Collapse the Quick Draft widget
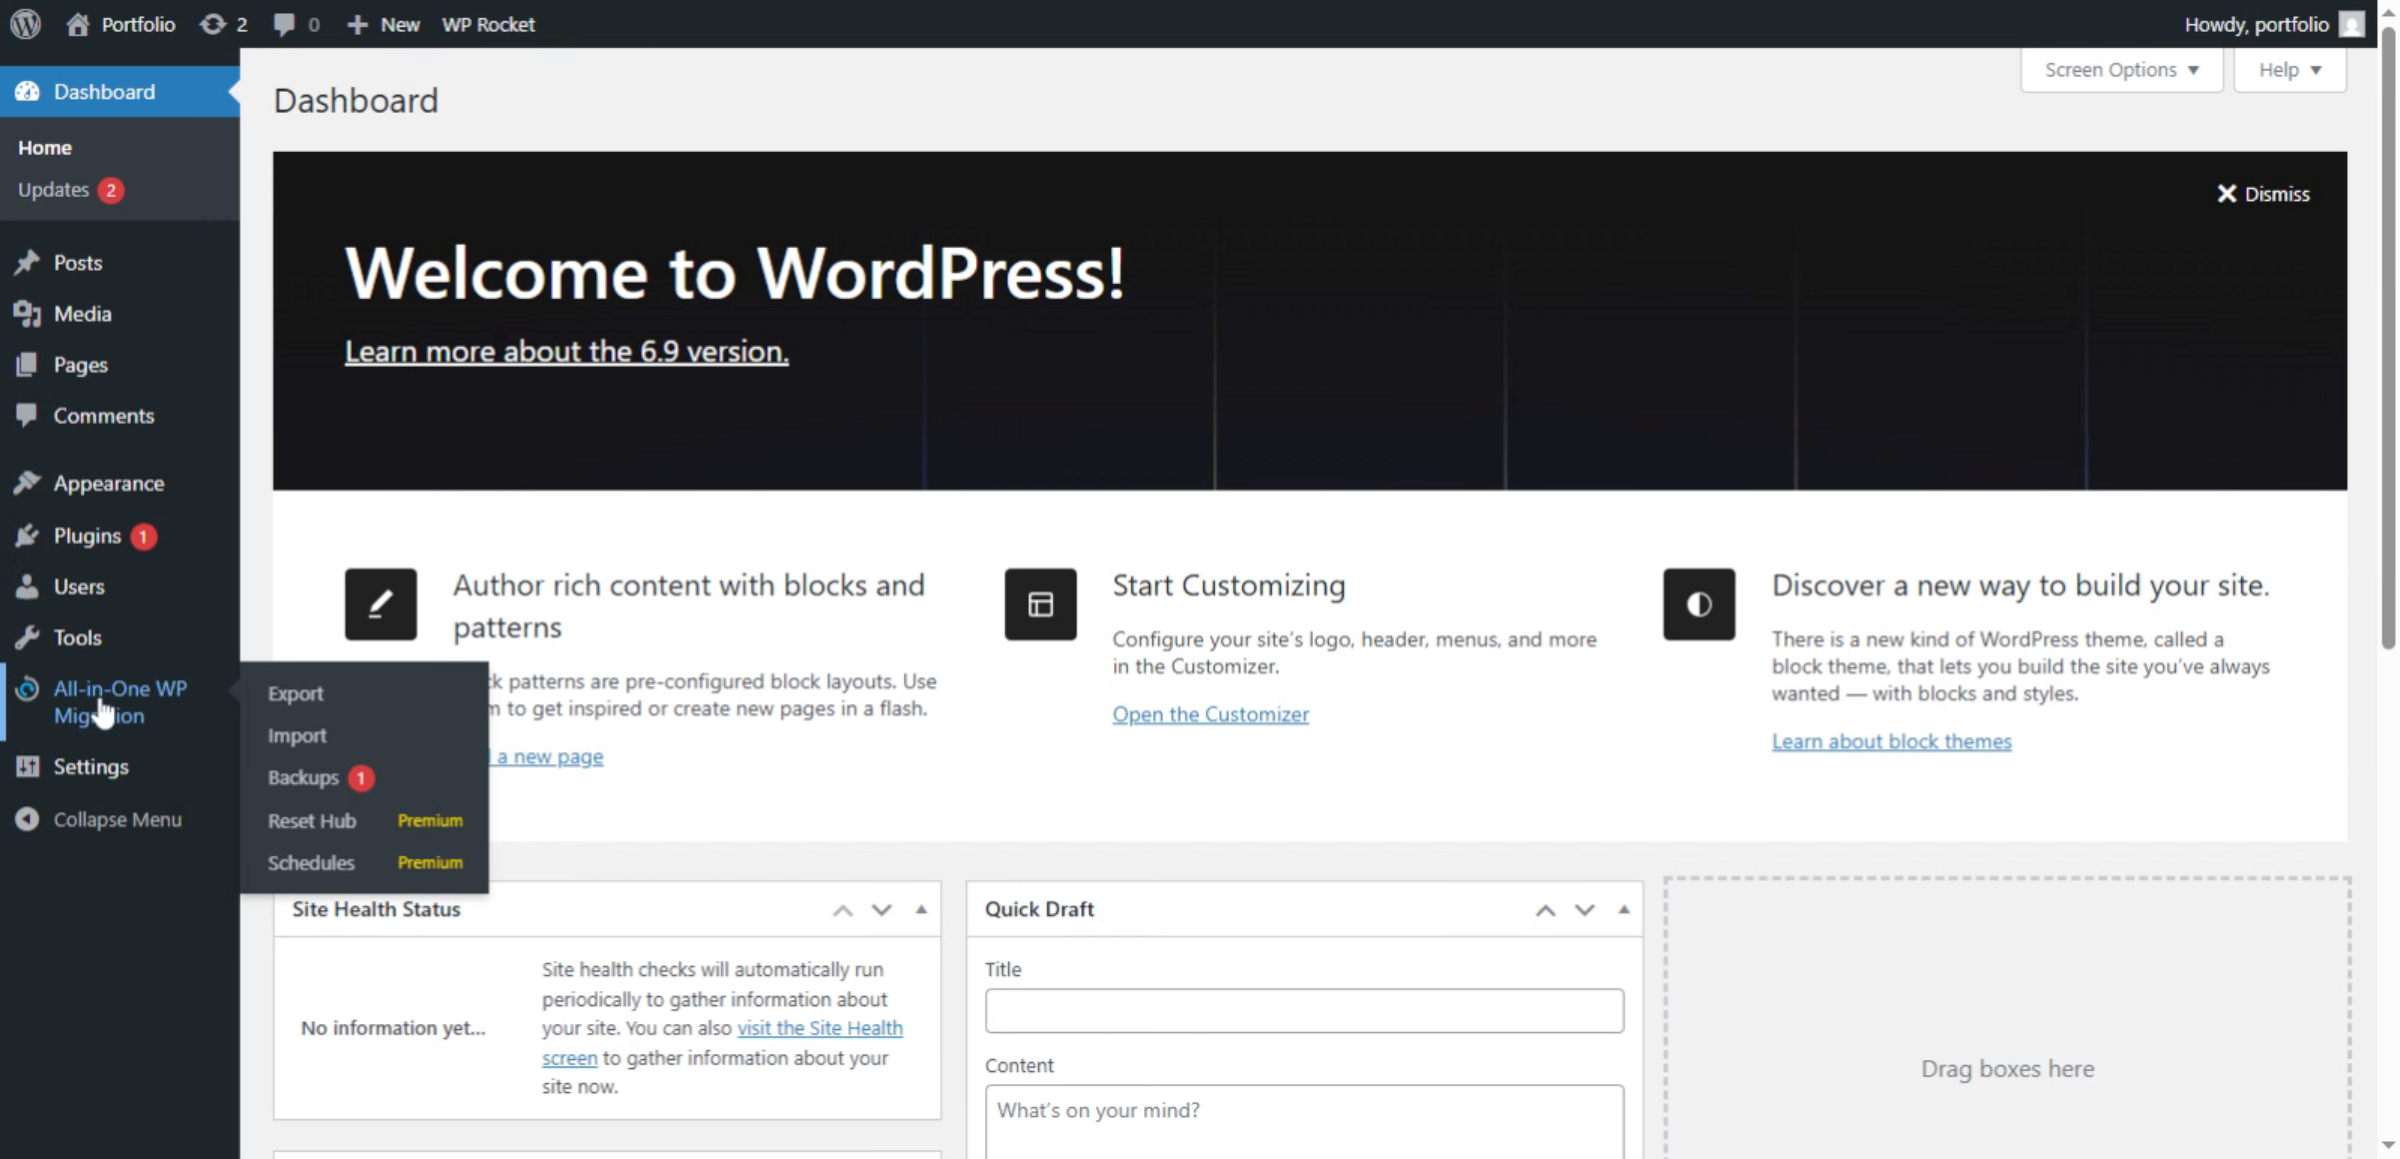The image size is (2400, 1159). click(1623, 909)
